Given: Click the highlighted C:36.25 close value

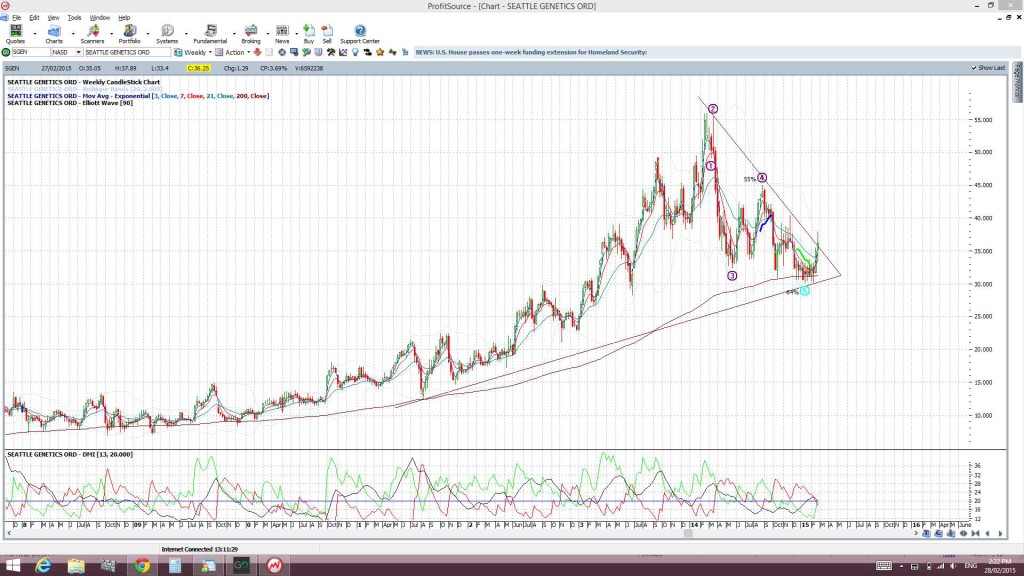Looking at the screenshot, I should click(199, 68).
